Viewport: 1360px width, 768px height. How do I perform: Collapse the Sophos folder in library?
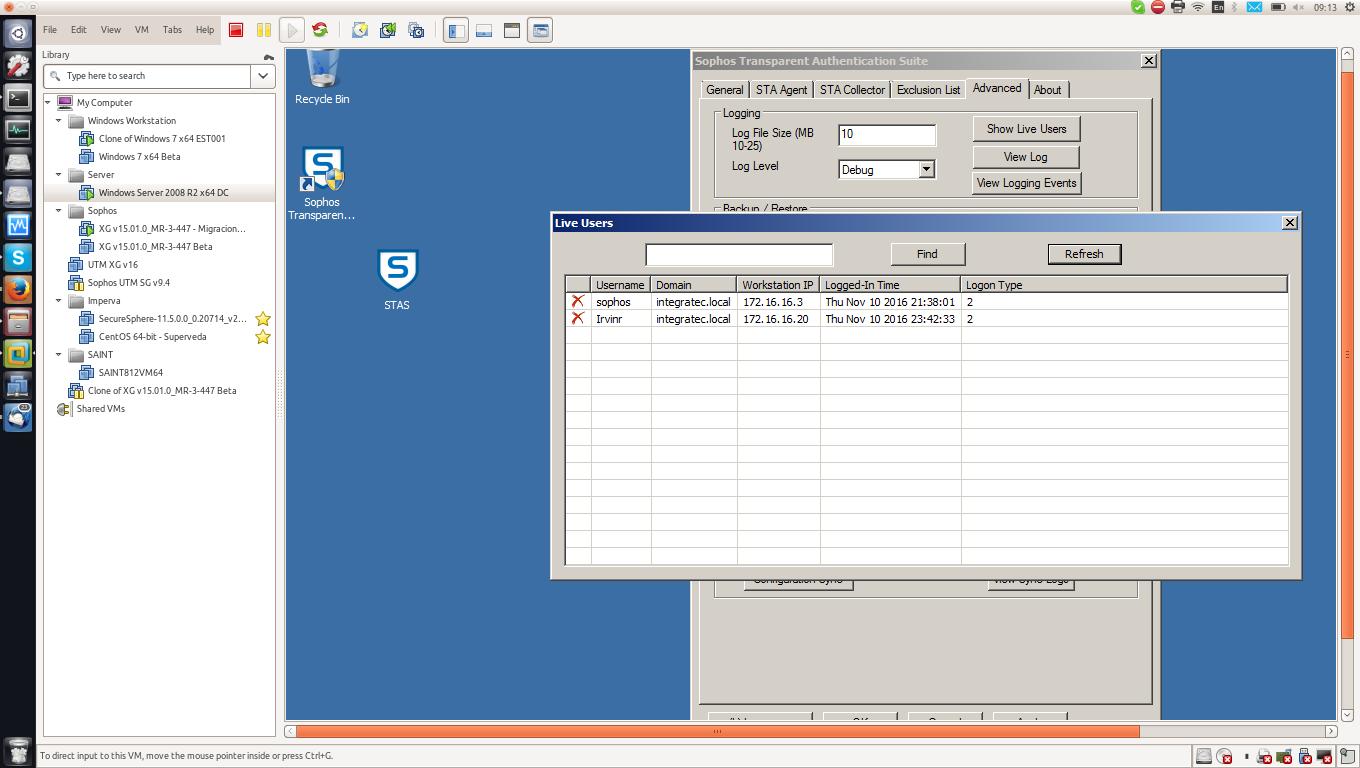(x=59, y=210)
